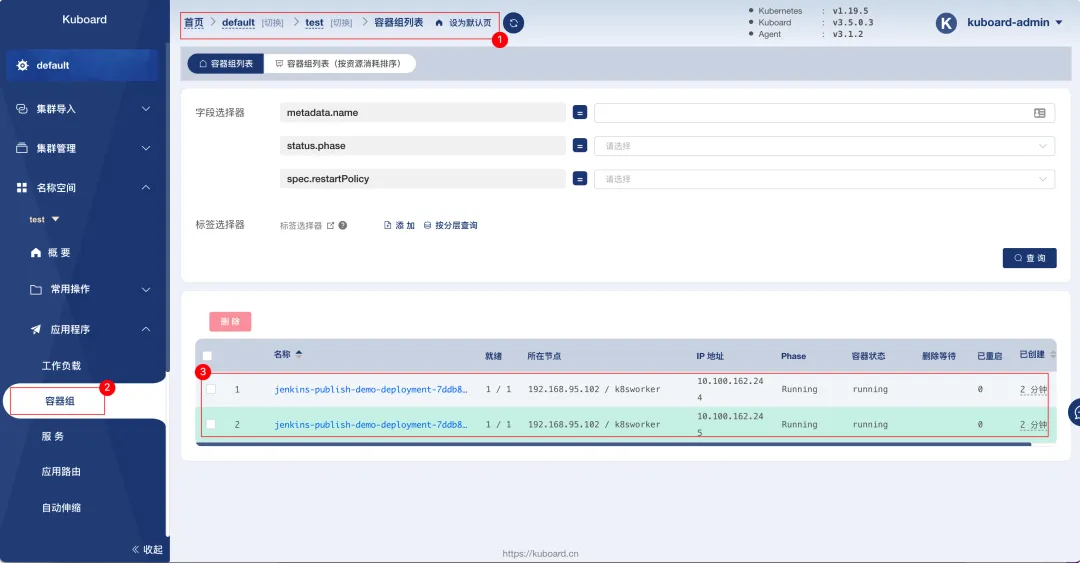
Task: Expand the 集群管理 menu chevron
Action: coord(146,148)
